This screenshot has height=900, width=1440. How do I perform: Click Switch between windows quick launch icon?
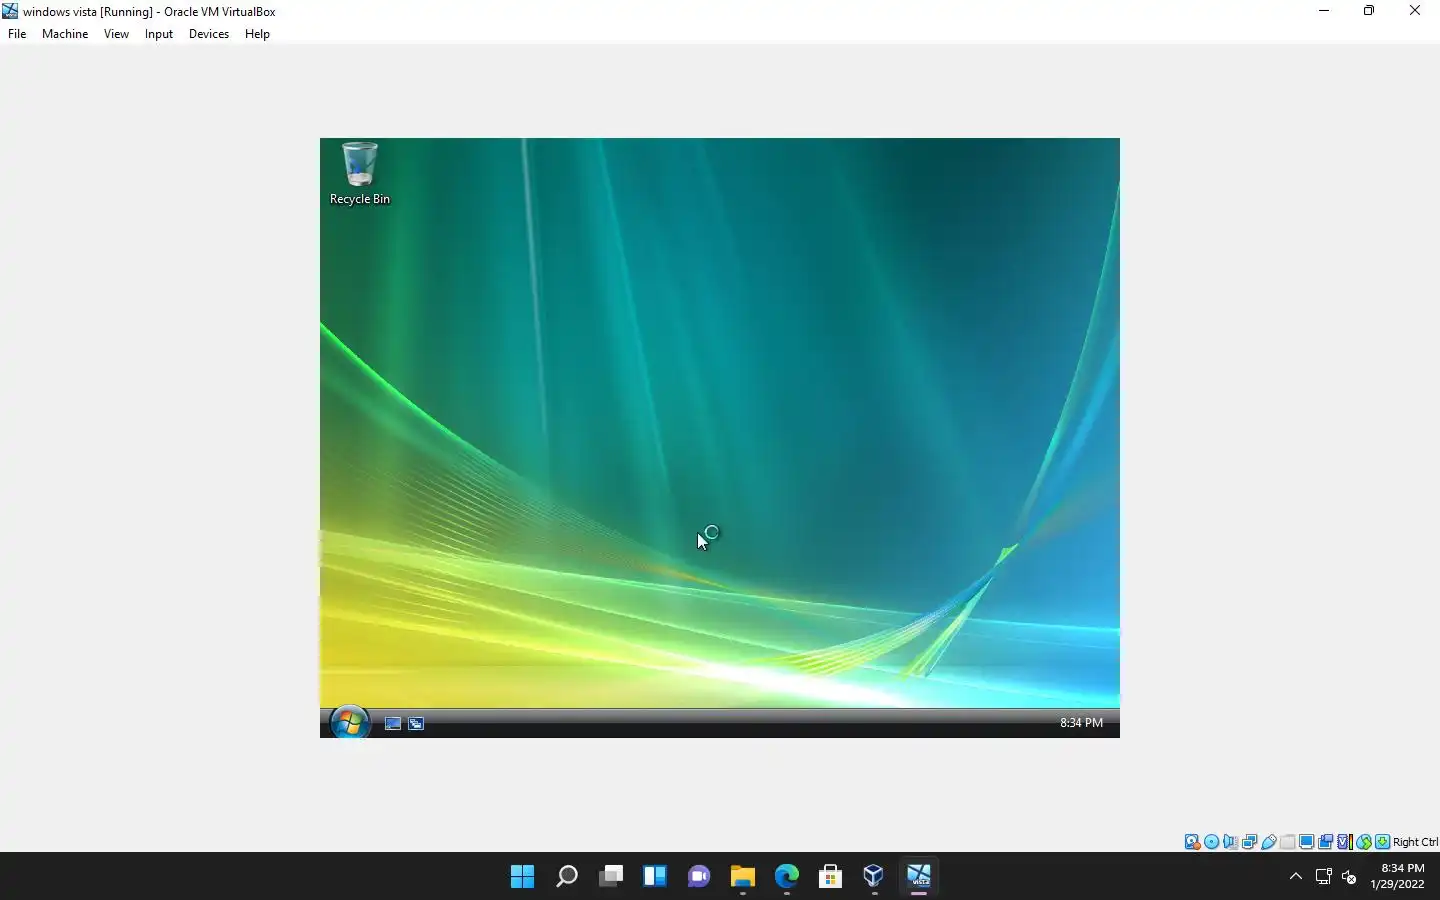pyautogui.click(x=416, y=723)
